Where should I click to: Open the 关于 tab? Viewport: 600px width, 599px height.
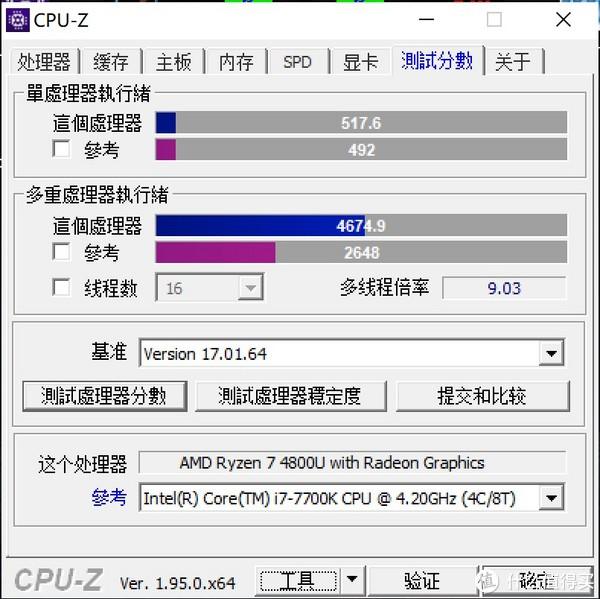(513, 62)
